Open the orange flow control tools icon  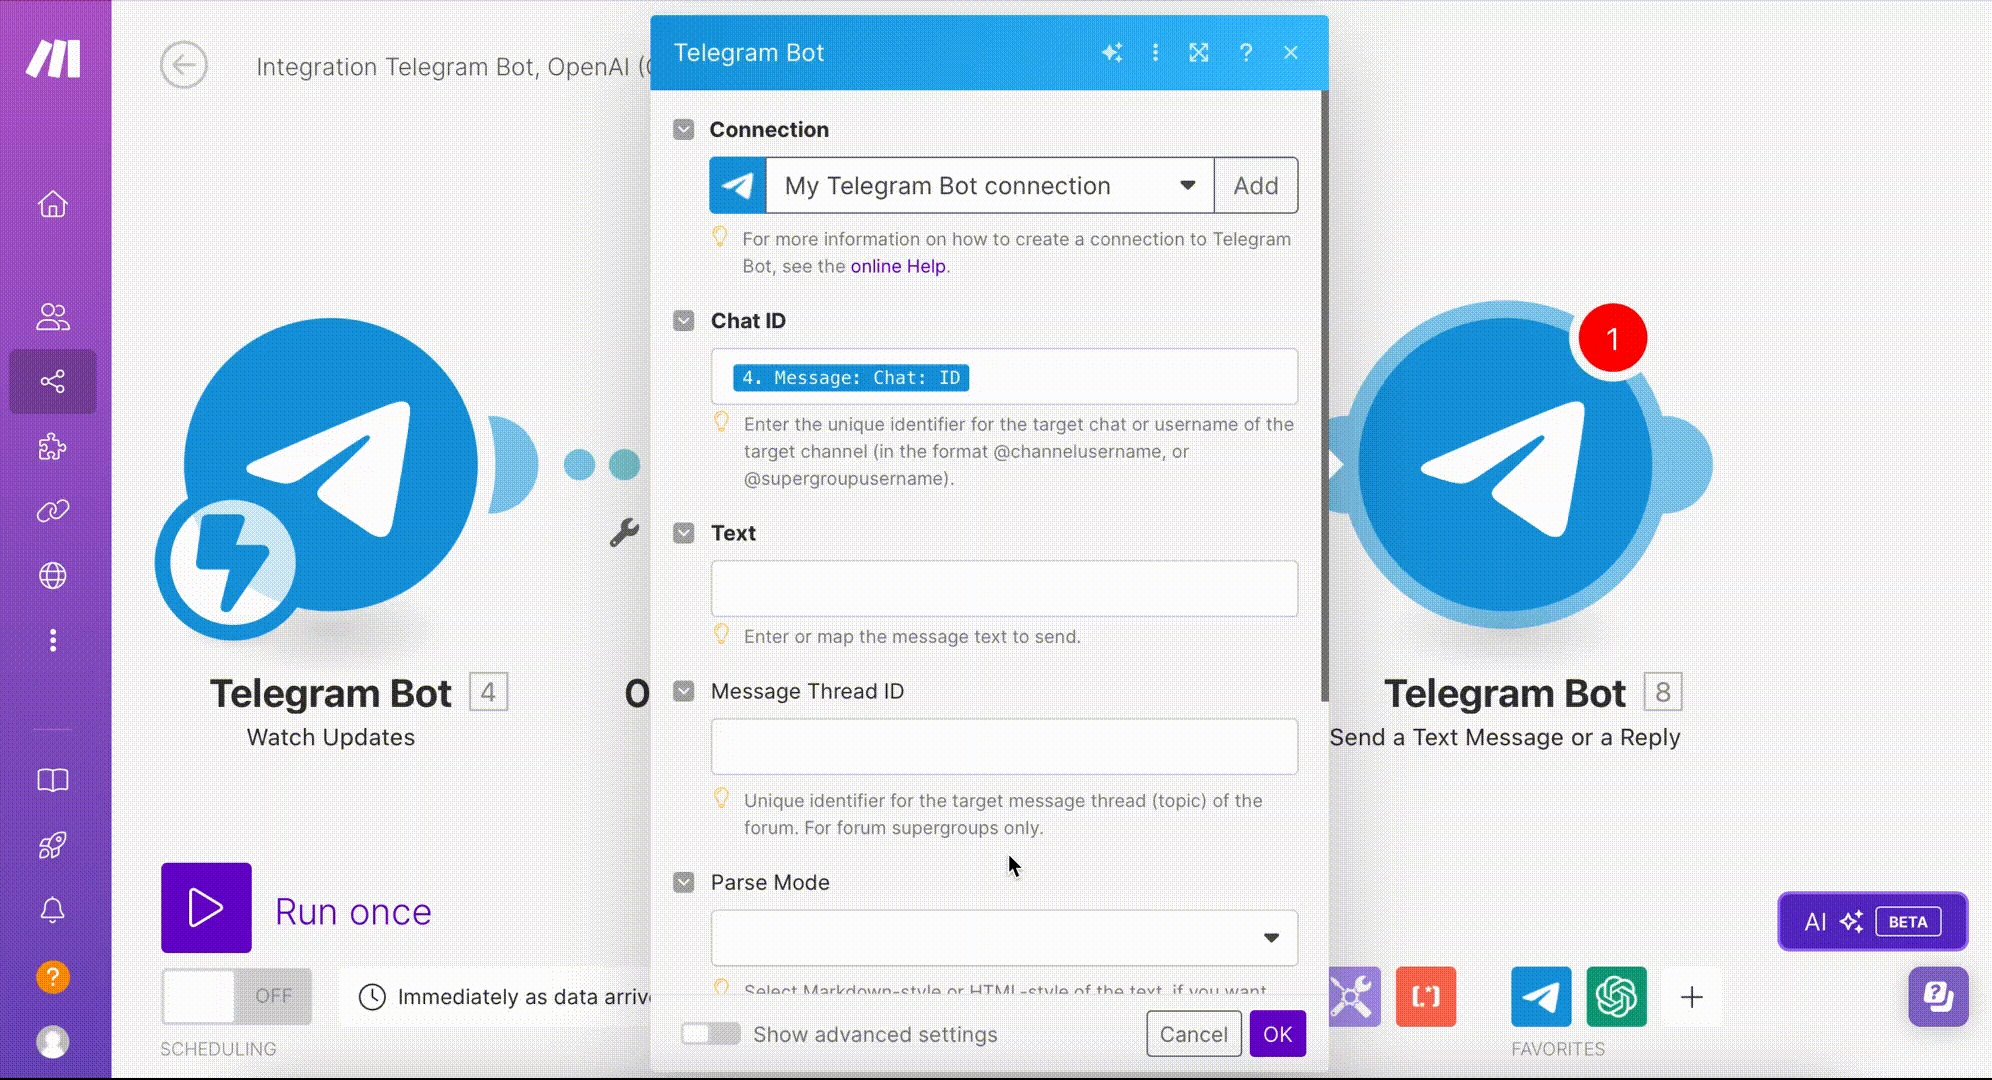[1425, 996]
